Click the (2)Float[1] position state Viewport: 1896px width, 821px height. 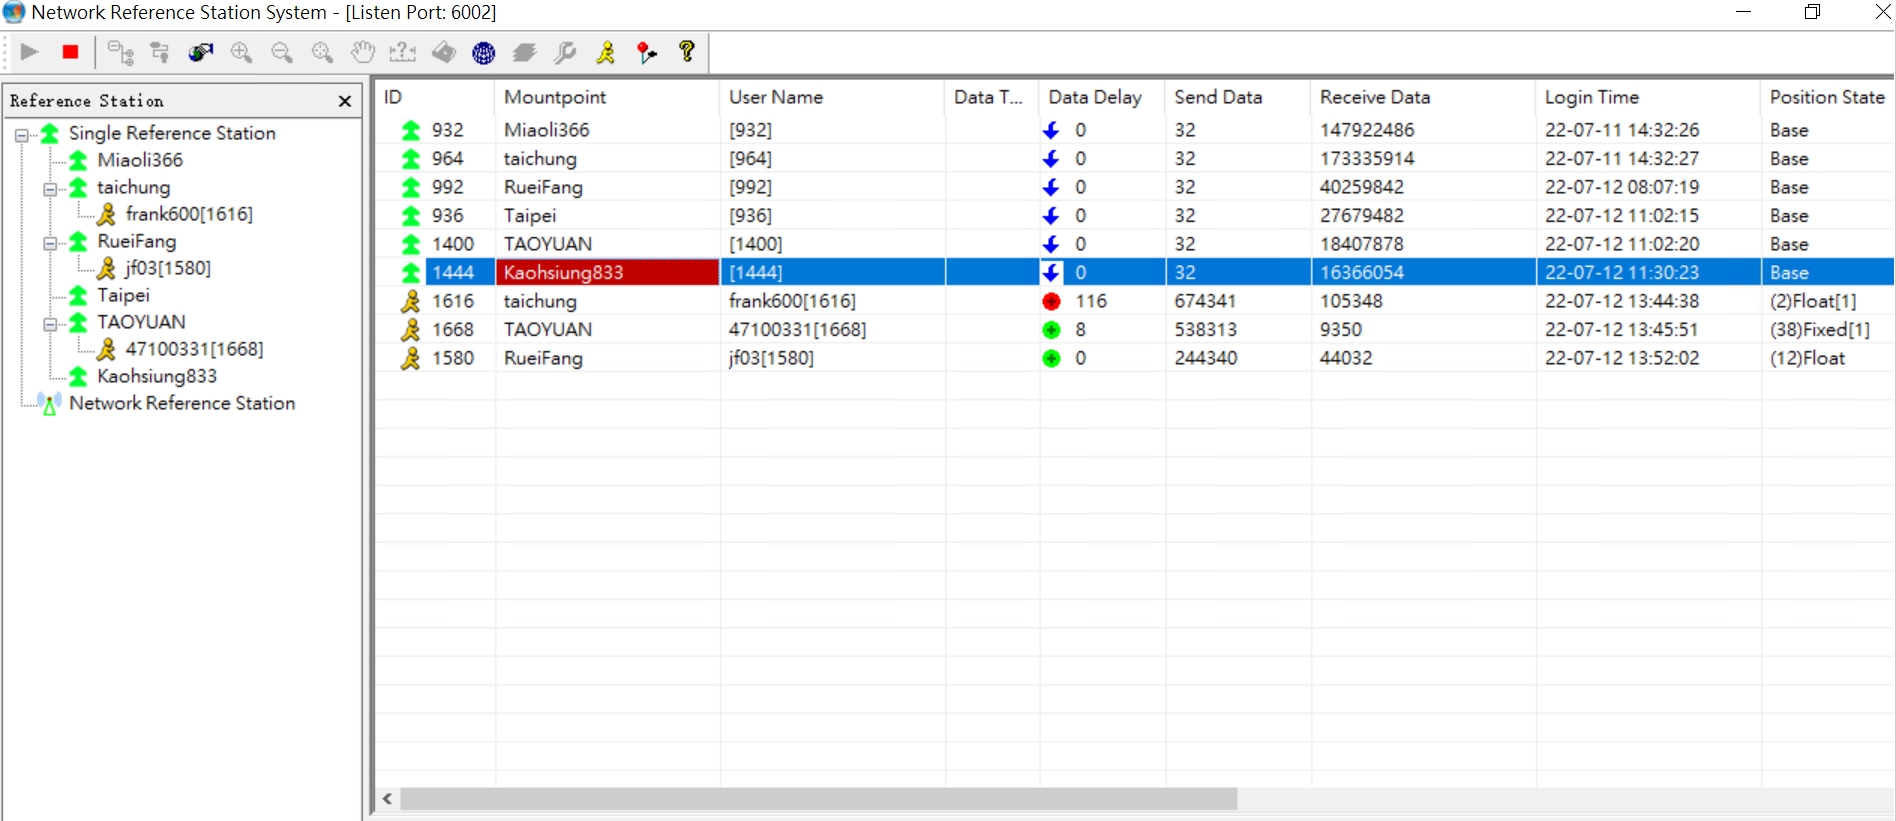click(x=1813, y=301)
